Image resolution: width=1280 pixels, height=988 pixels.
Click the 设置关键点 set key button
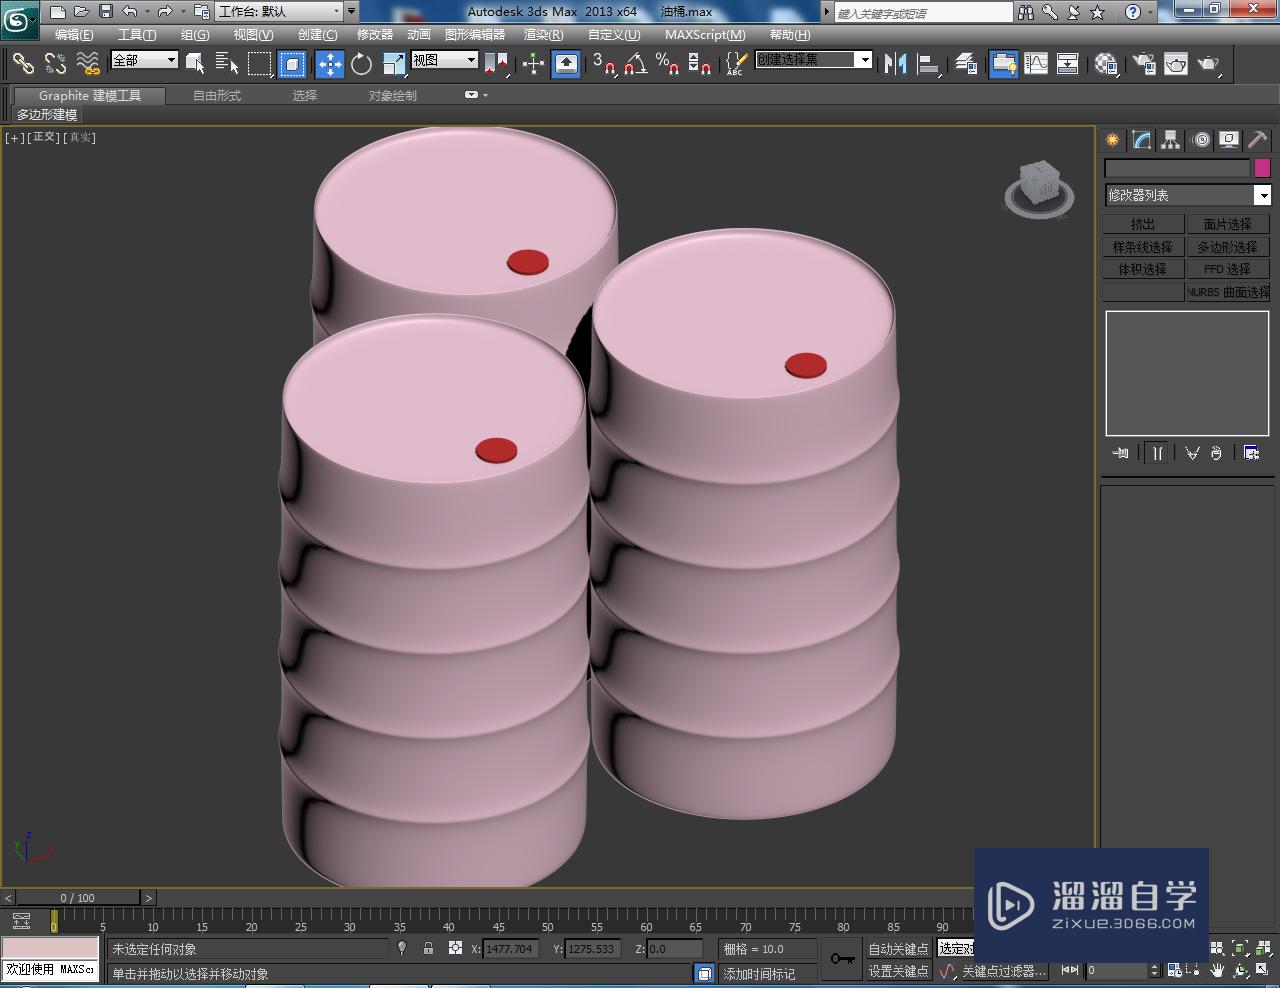(897, 971)
